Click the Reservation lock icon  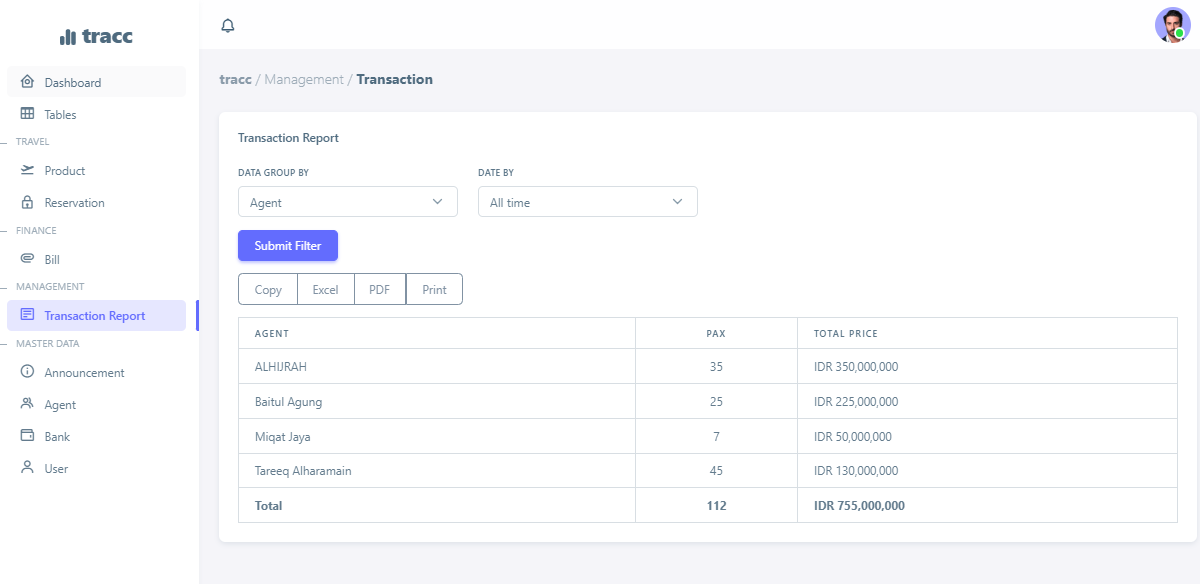click(27, 202)
